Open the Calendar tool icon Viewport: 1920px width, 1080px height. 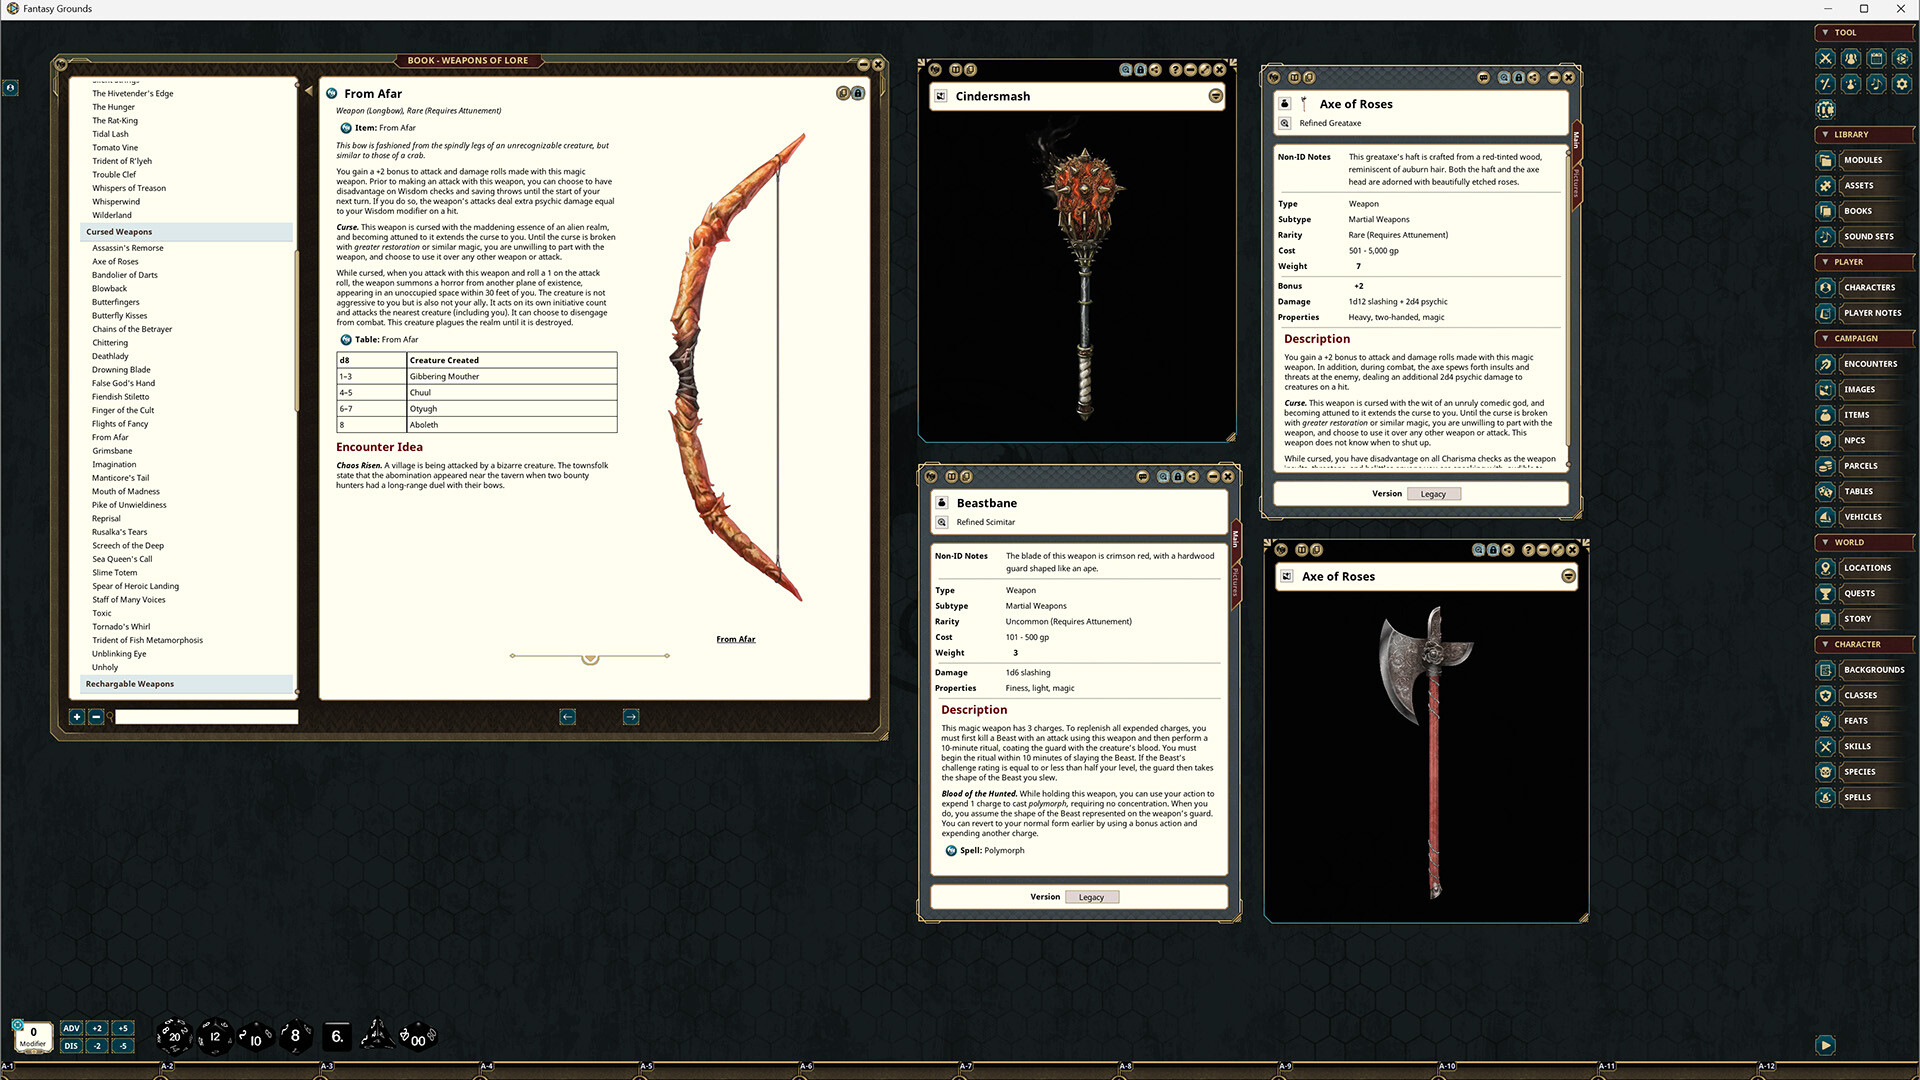[x=1876, y=59]
